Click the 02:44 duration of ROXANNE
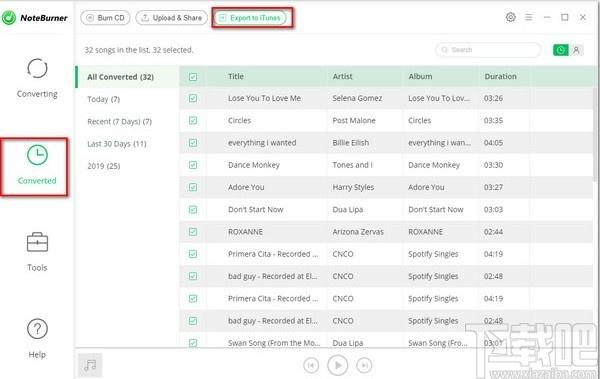Screen dimensions: 600x379 click(493, 232)
